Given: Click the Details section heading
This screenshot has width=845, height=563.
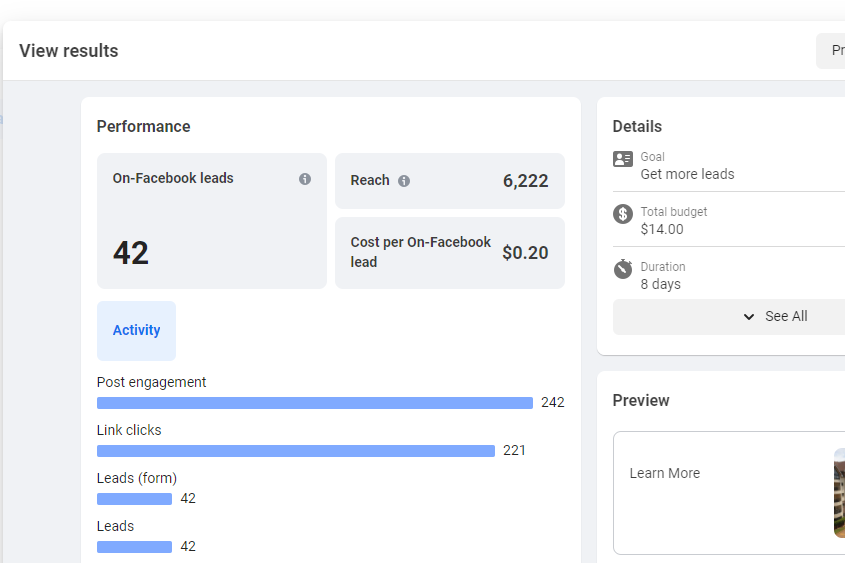Looking at the screenshot, I should click(637, 127).
